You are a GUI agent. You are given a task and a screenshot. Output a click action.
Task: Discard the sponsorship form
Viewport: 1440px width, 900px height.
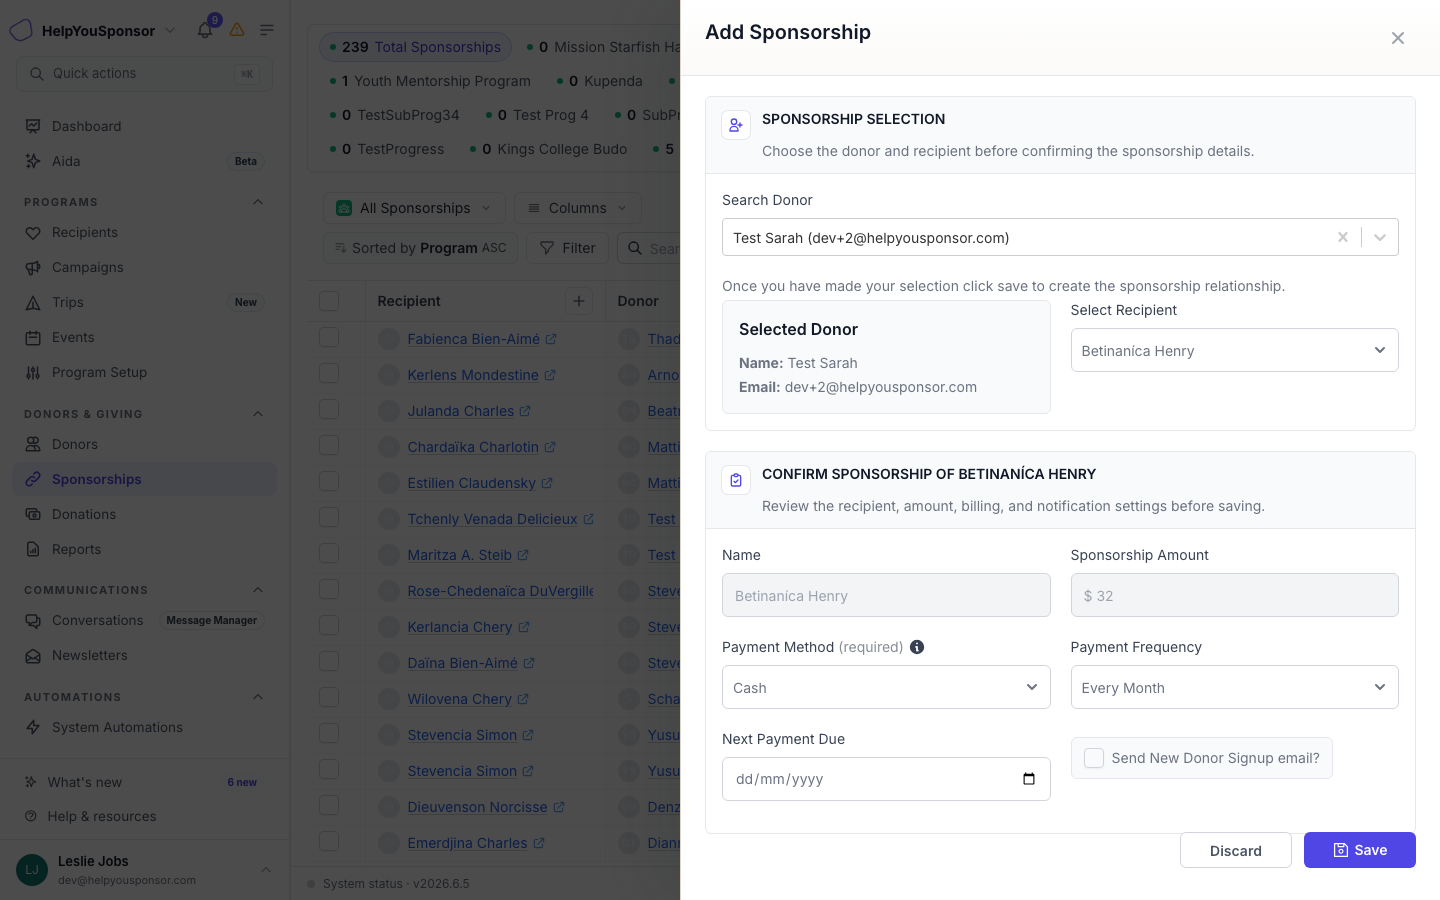[x=1236, y=850]
